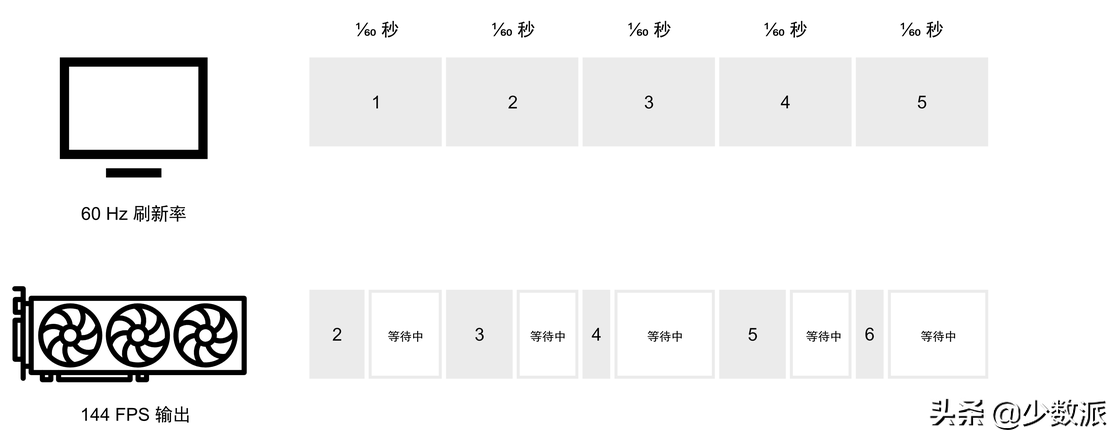The height and width of the screenshot is (441, 1120).
Task: Click GPU output frame block 6
Action: 869,335
